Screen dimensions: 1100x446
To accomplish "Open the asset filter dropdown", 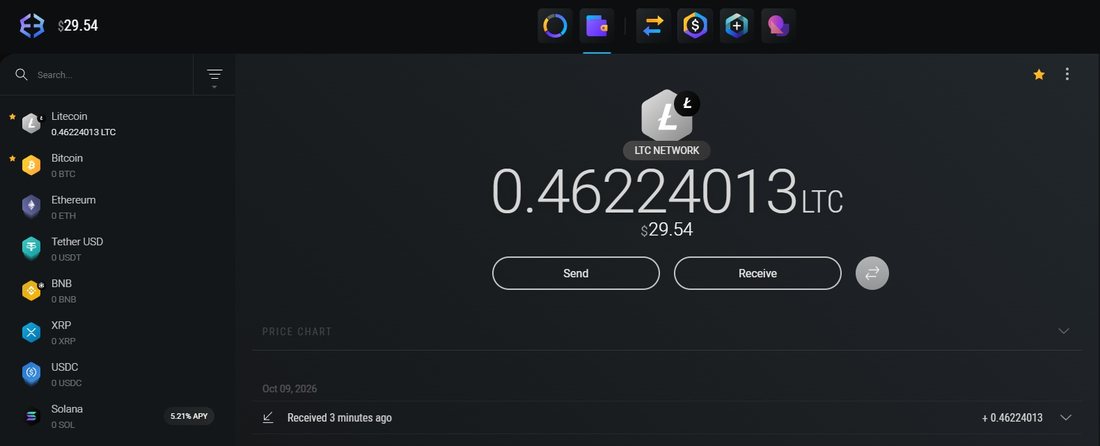I will pos(215,77).
